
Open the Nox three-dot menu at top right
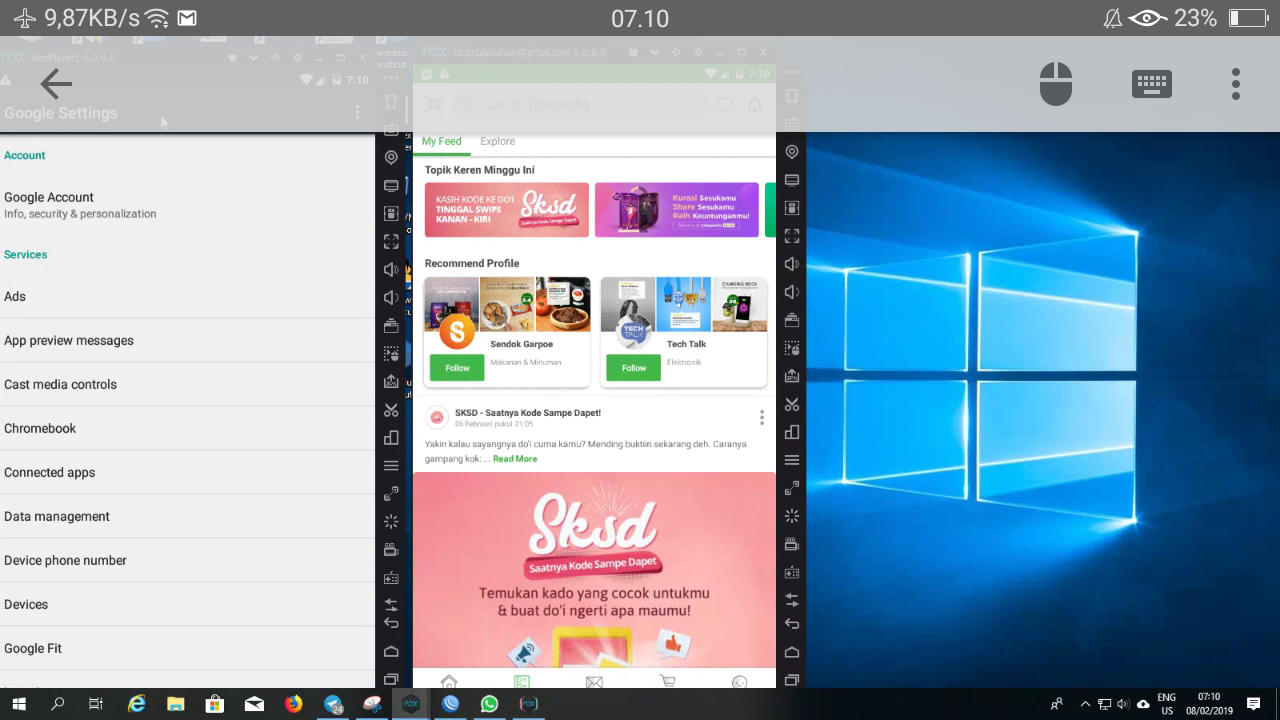point(1236,84)
